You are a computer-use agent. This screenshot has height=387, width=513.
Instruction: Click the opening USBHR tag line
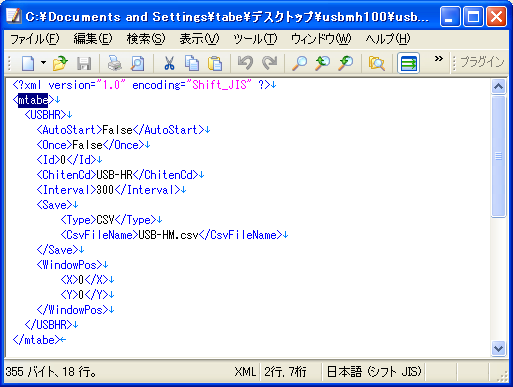click(x=48, y=115)
